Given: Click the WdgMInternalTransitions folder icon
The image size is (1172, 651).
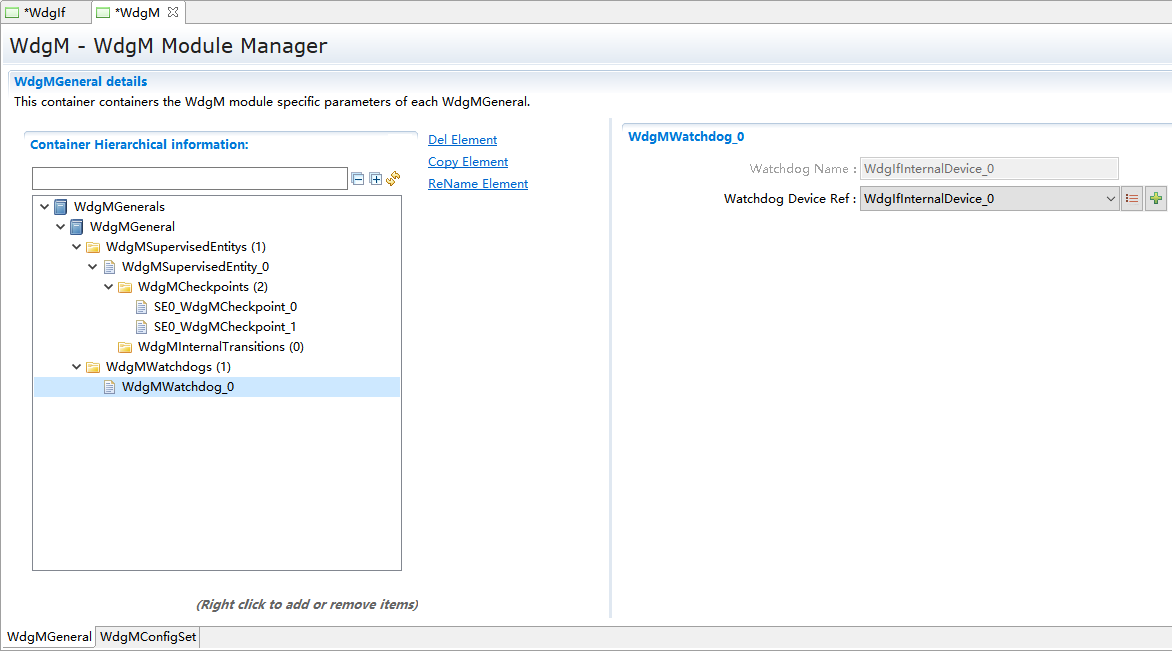Looking at the screenshot, I should pos(125,347).
